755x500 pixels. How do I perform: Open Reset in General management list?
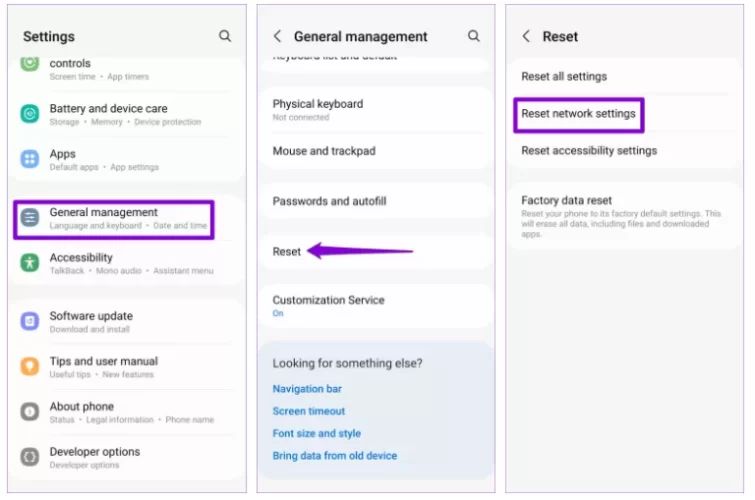287,252
